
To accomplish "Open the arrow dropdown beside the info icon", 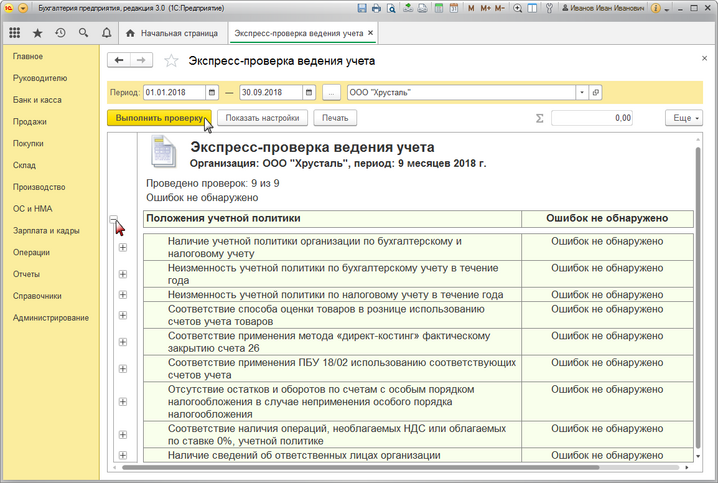I will [x=667, y=9].
